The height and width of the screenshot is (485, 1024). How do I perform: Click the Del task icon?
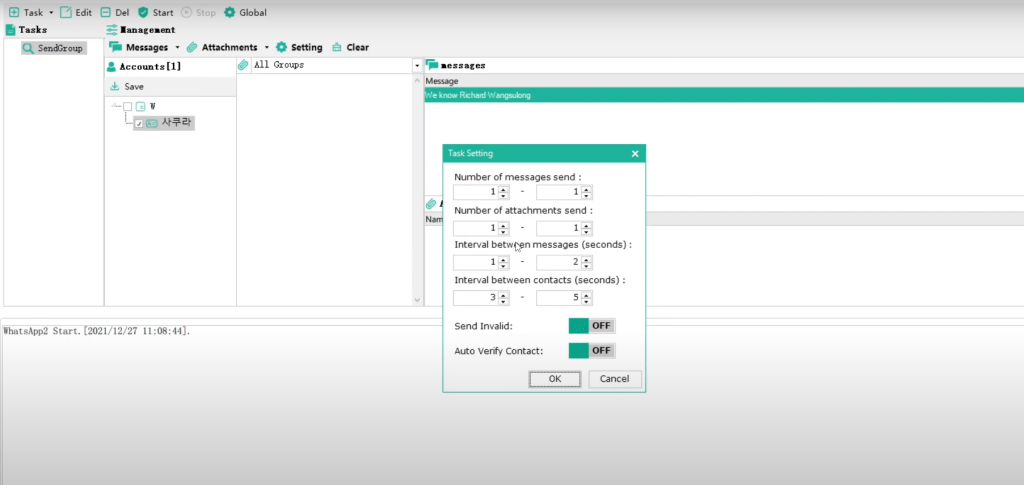pyautogui.click(x=105, y=13)
